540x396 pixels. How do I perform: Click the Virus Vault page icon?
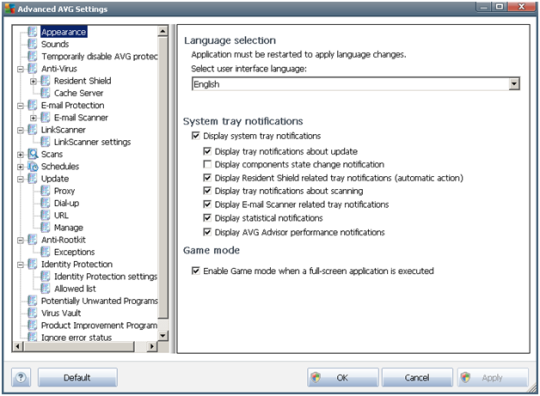pos(32,313)
